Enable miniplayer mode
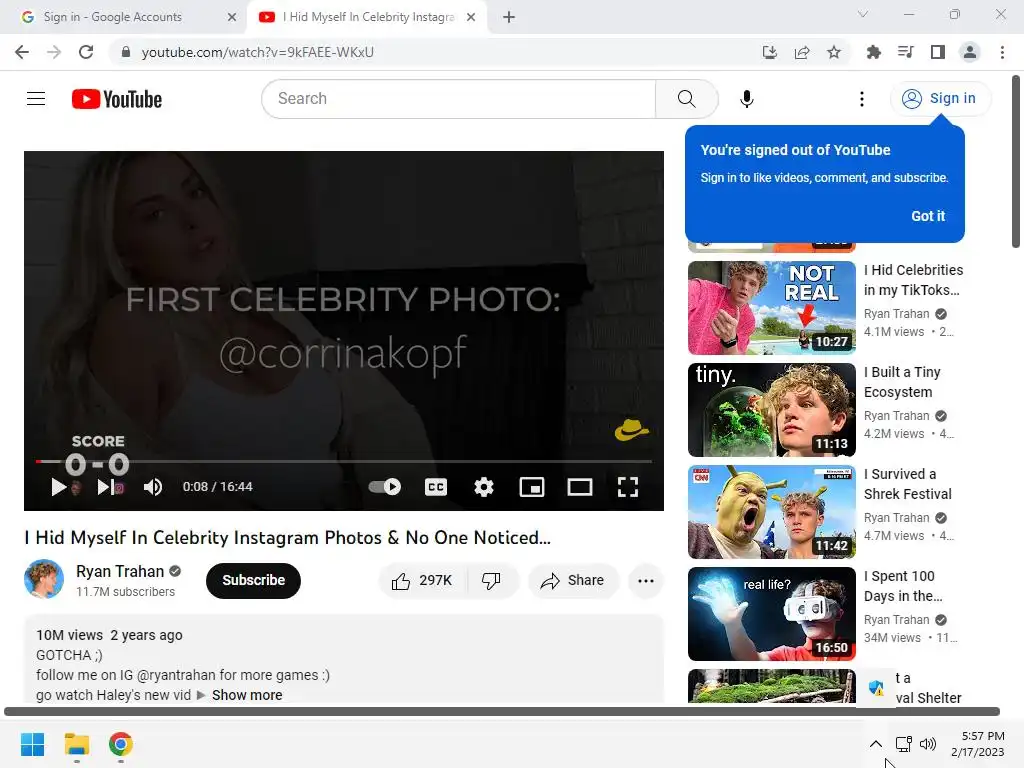1024x768 pixels. click(532, 487)
